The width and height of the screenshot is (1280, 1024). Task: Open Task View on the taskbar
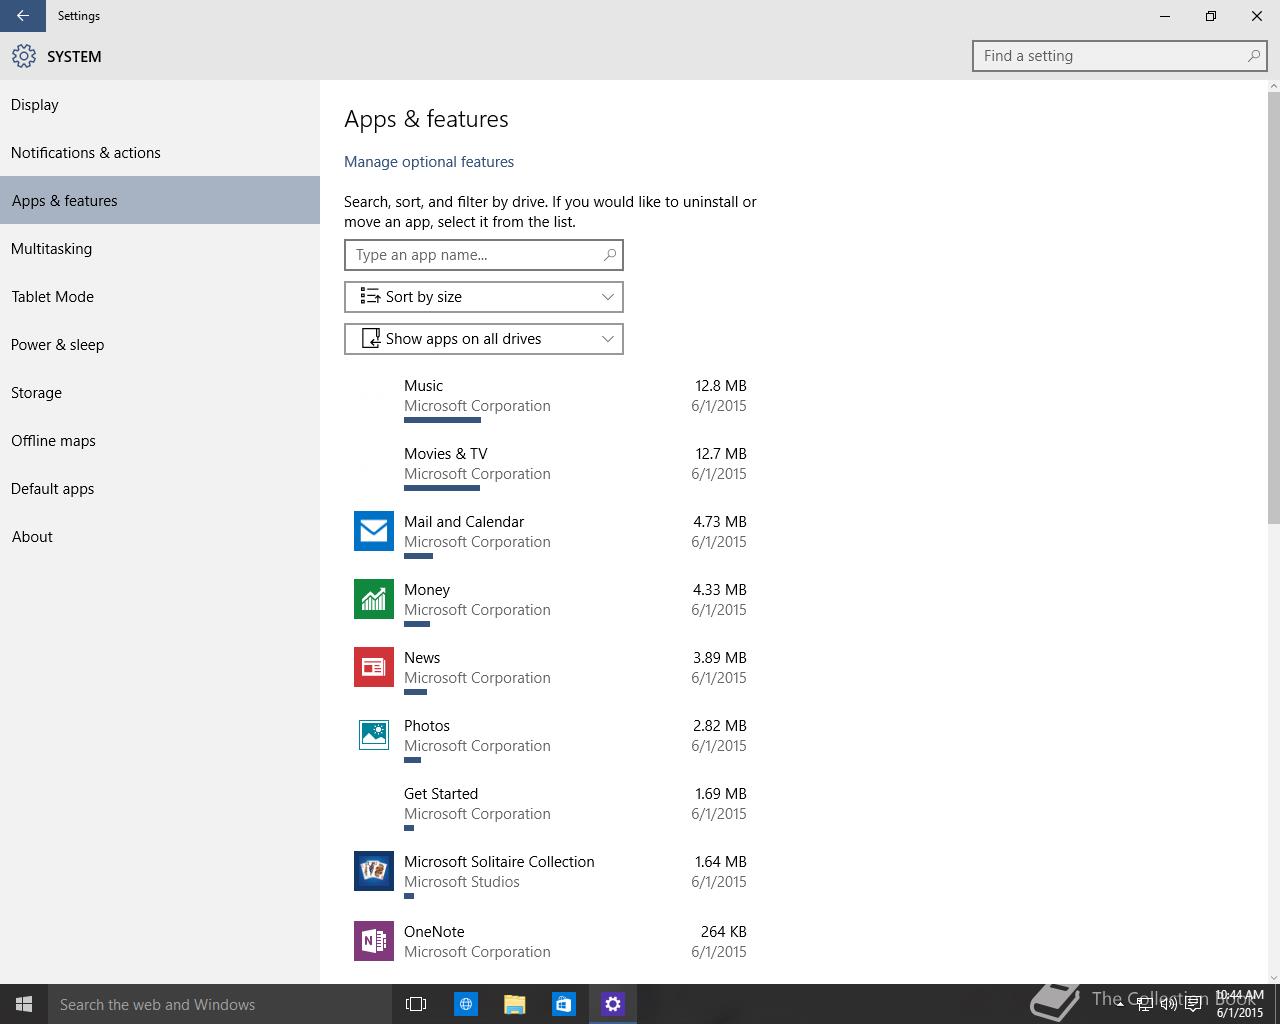416,1004
